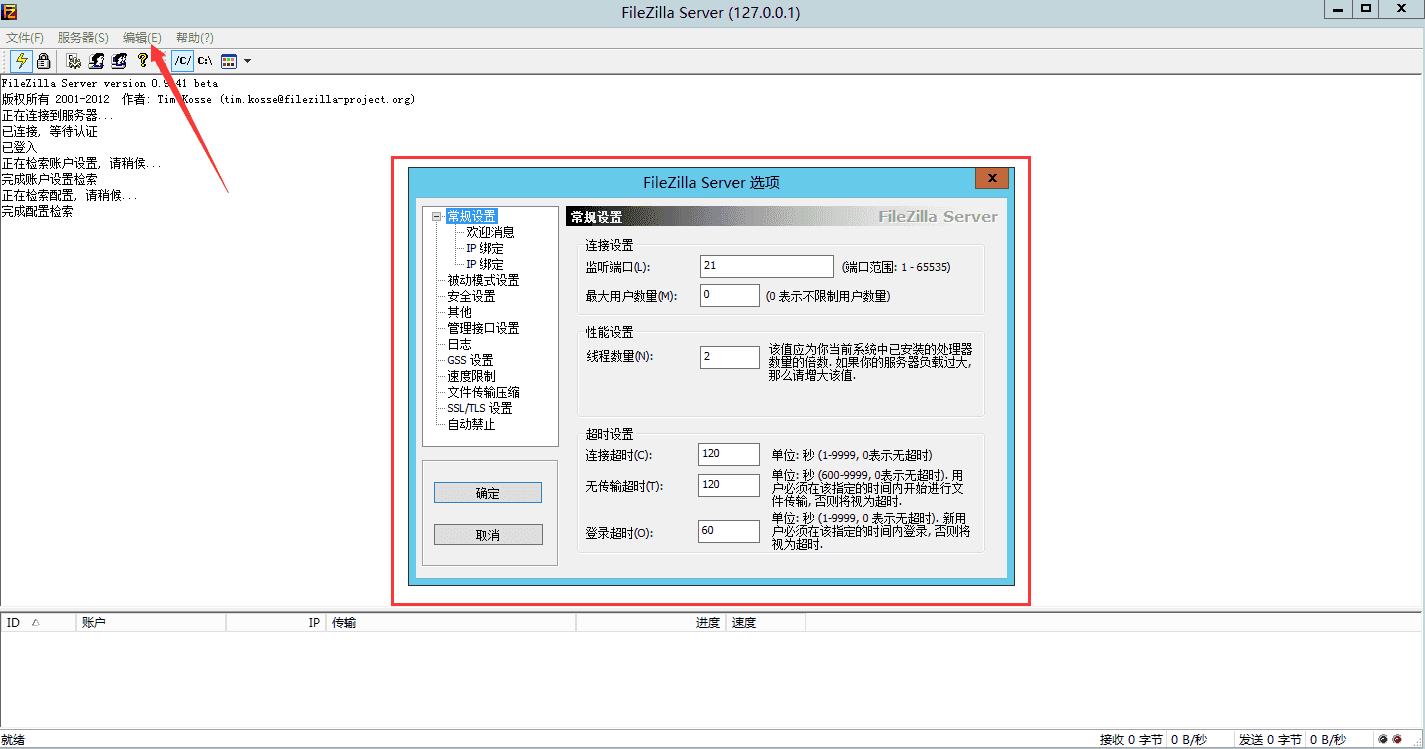Click the FileZilla Server version log line
The width and height of the screenshot is (1425, 749).
point(109,84)
